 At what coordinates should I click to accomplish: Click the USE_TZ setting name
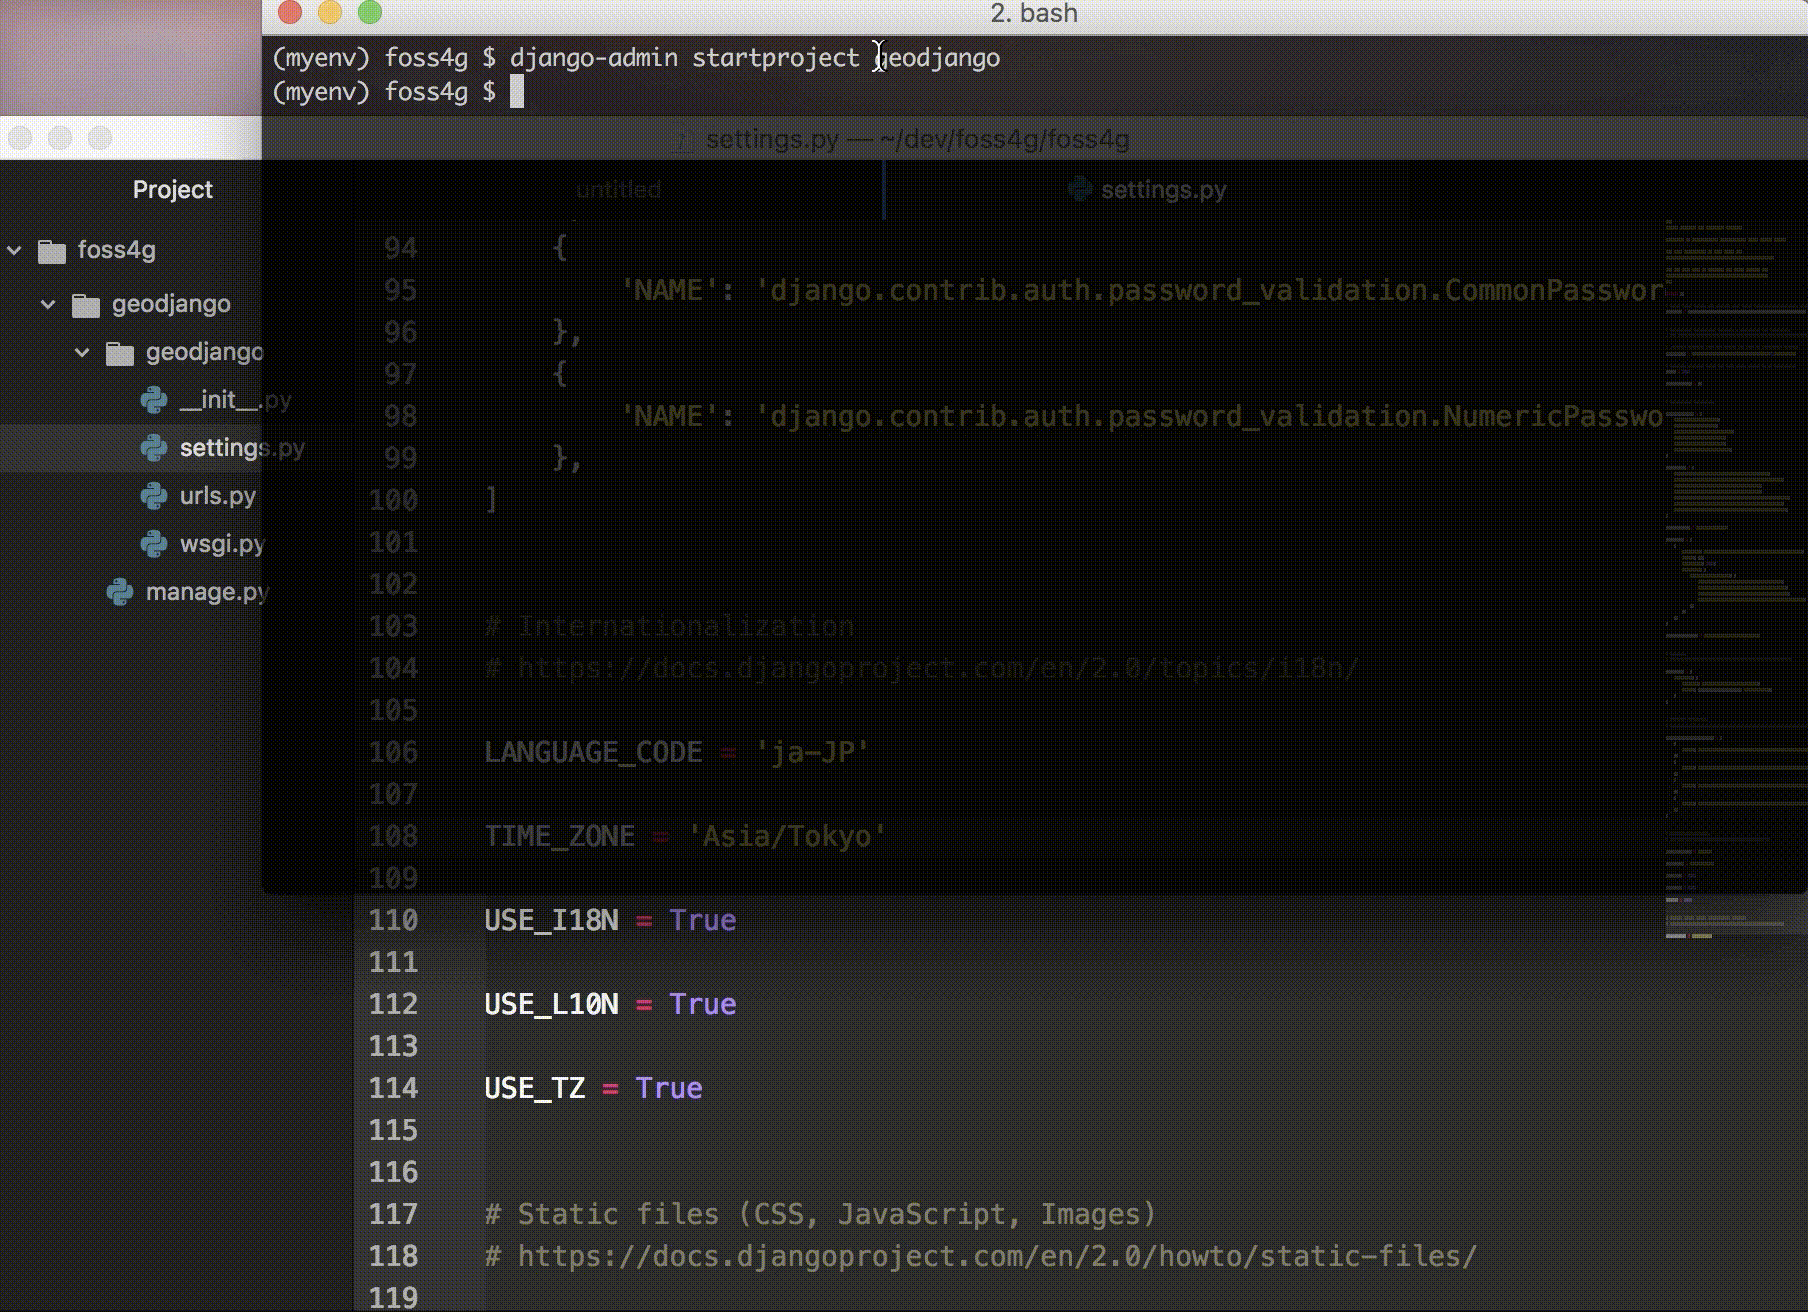click(535, 1088)
